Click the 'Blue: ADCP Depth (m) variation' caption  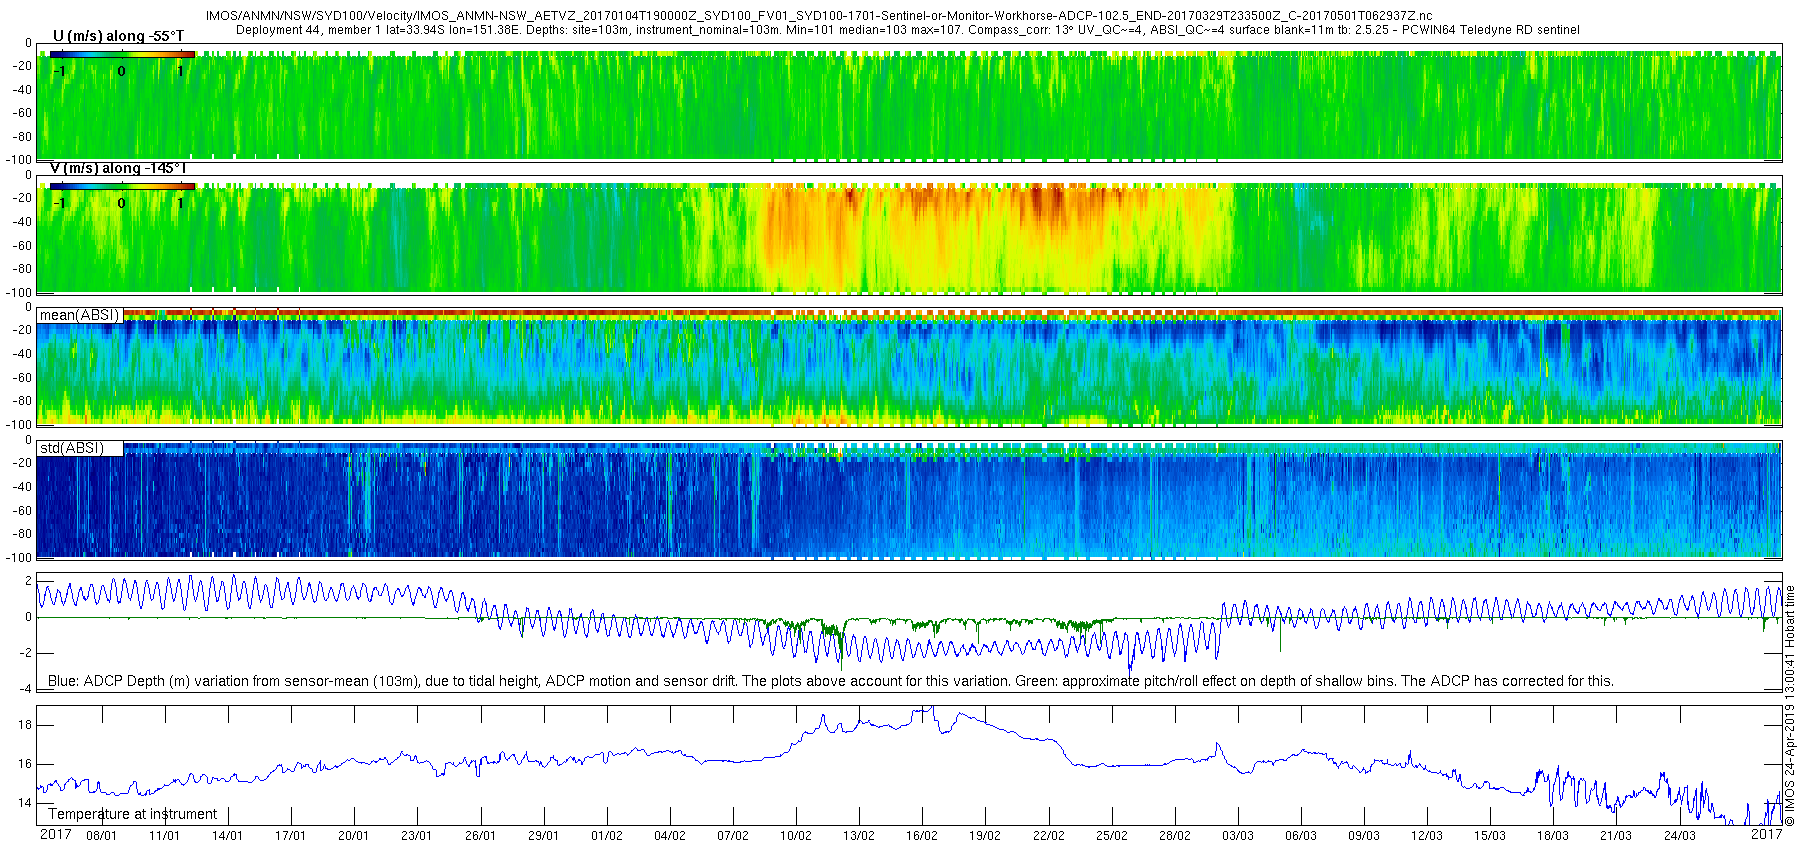[x=830, y=681]
